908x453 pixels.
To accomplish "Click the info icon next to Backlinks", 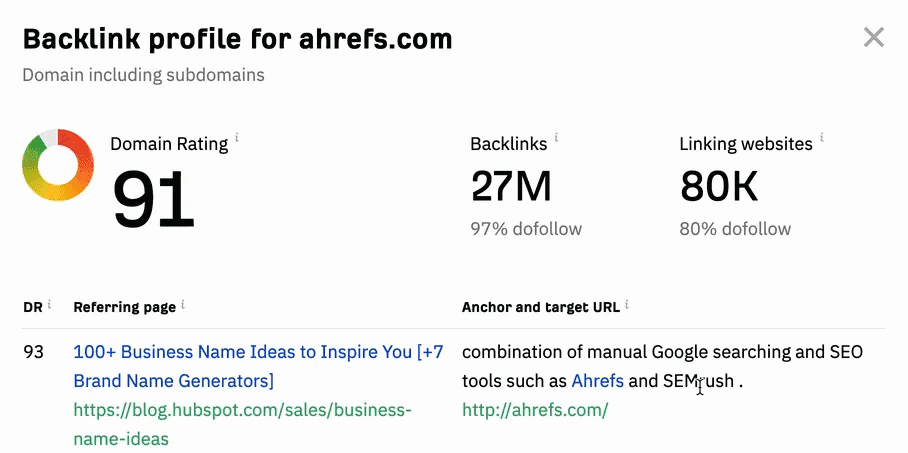I will pos(556,137).
